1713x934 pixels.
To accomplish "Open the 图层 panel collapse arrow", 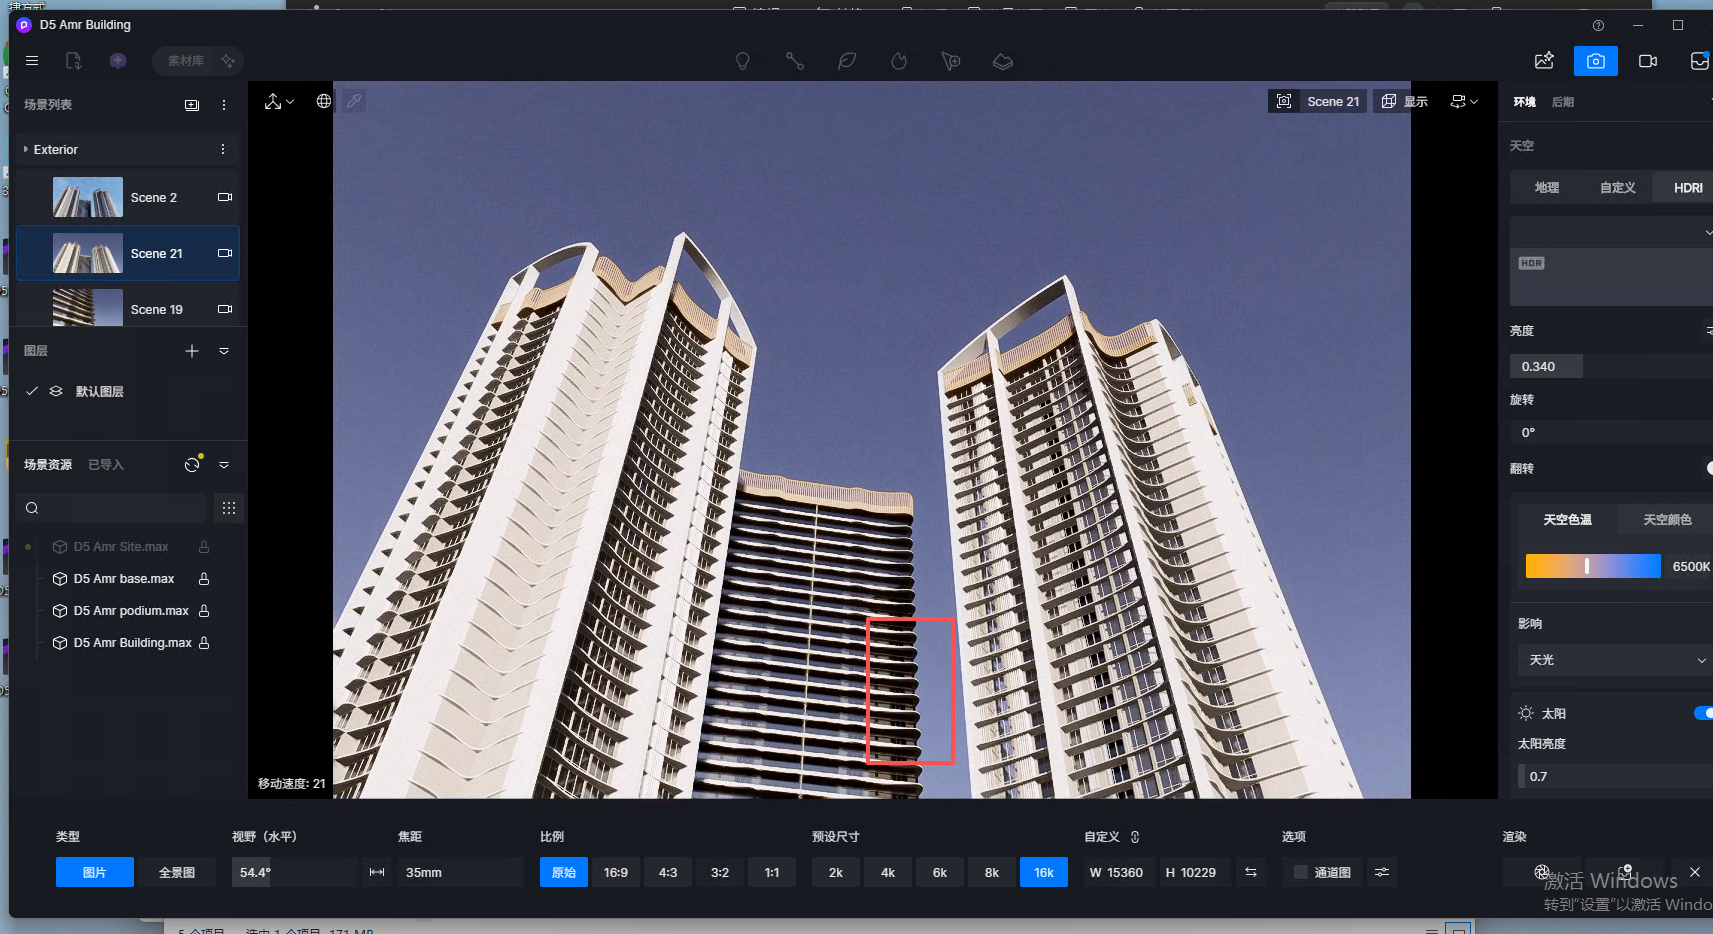I will click(x=224, y=351).
